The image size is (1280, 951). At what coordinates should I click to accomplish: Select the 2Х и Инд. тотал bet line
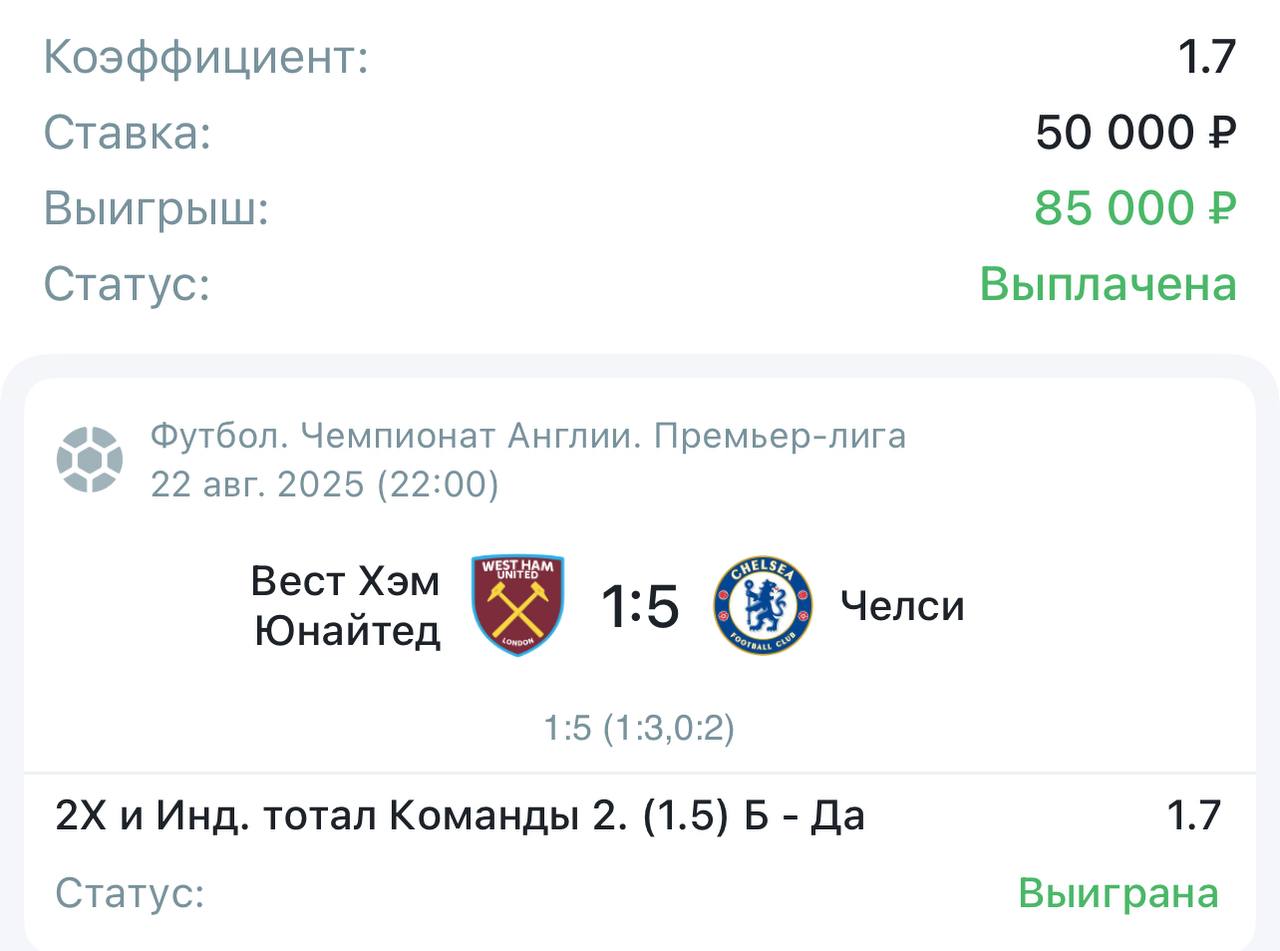(460, 817)
